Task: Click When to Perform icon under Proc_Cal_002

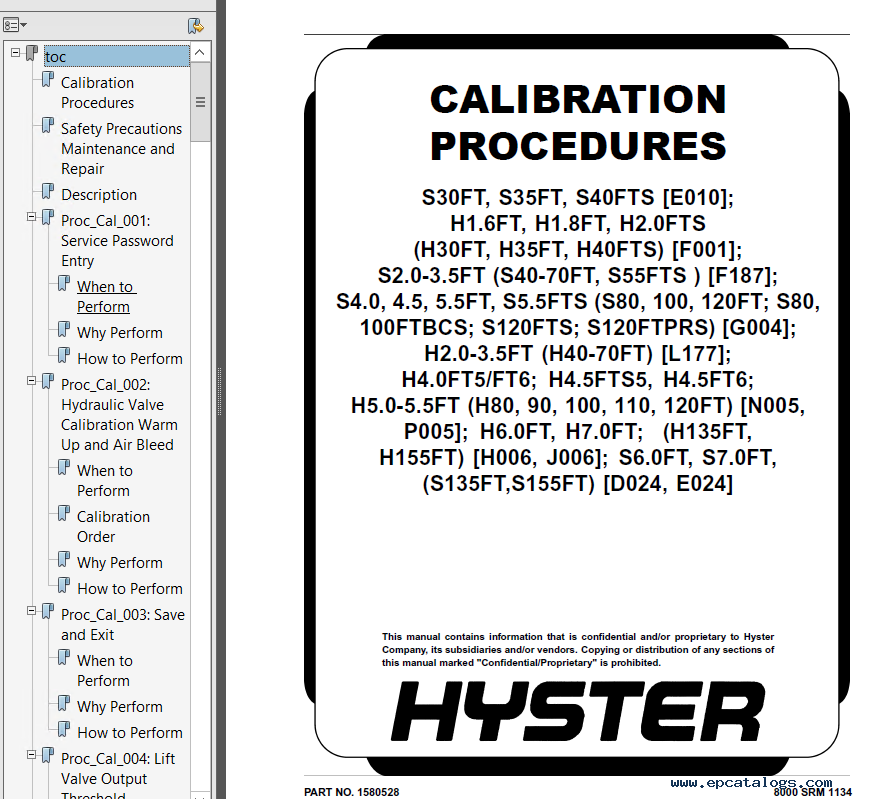Action: 64,467
